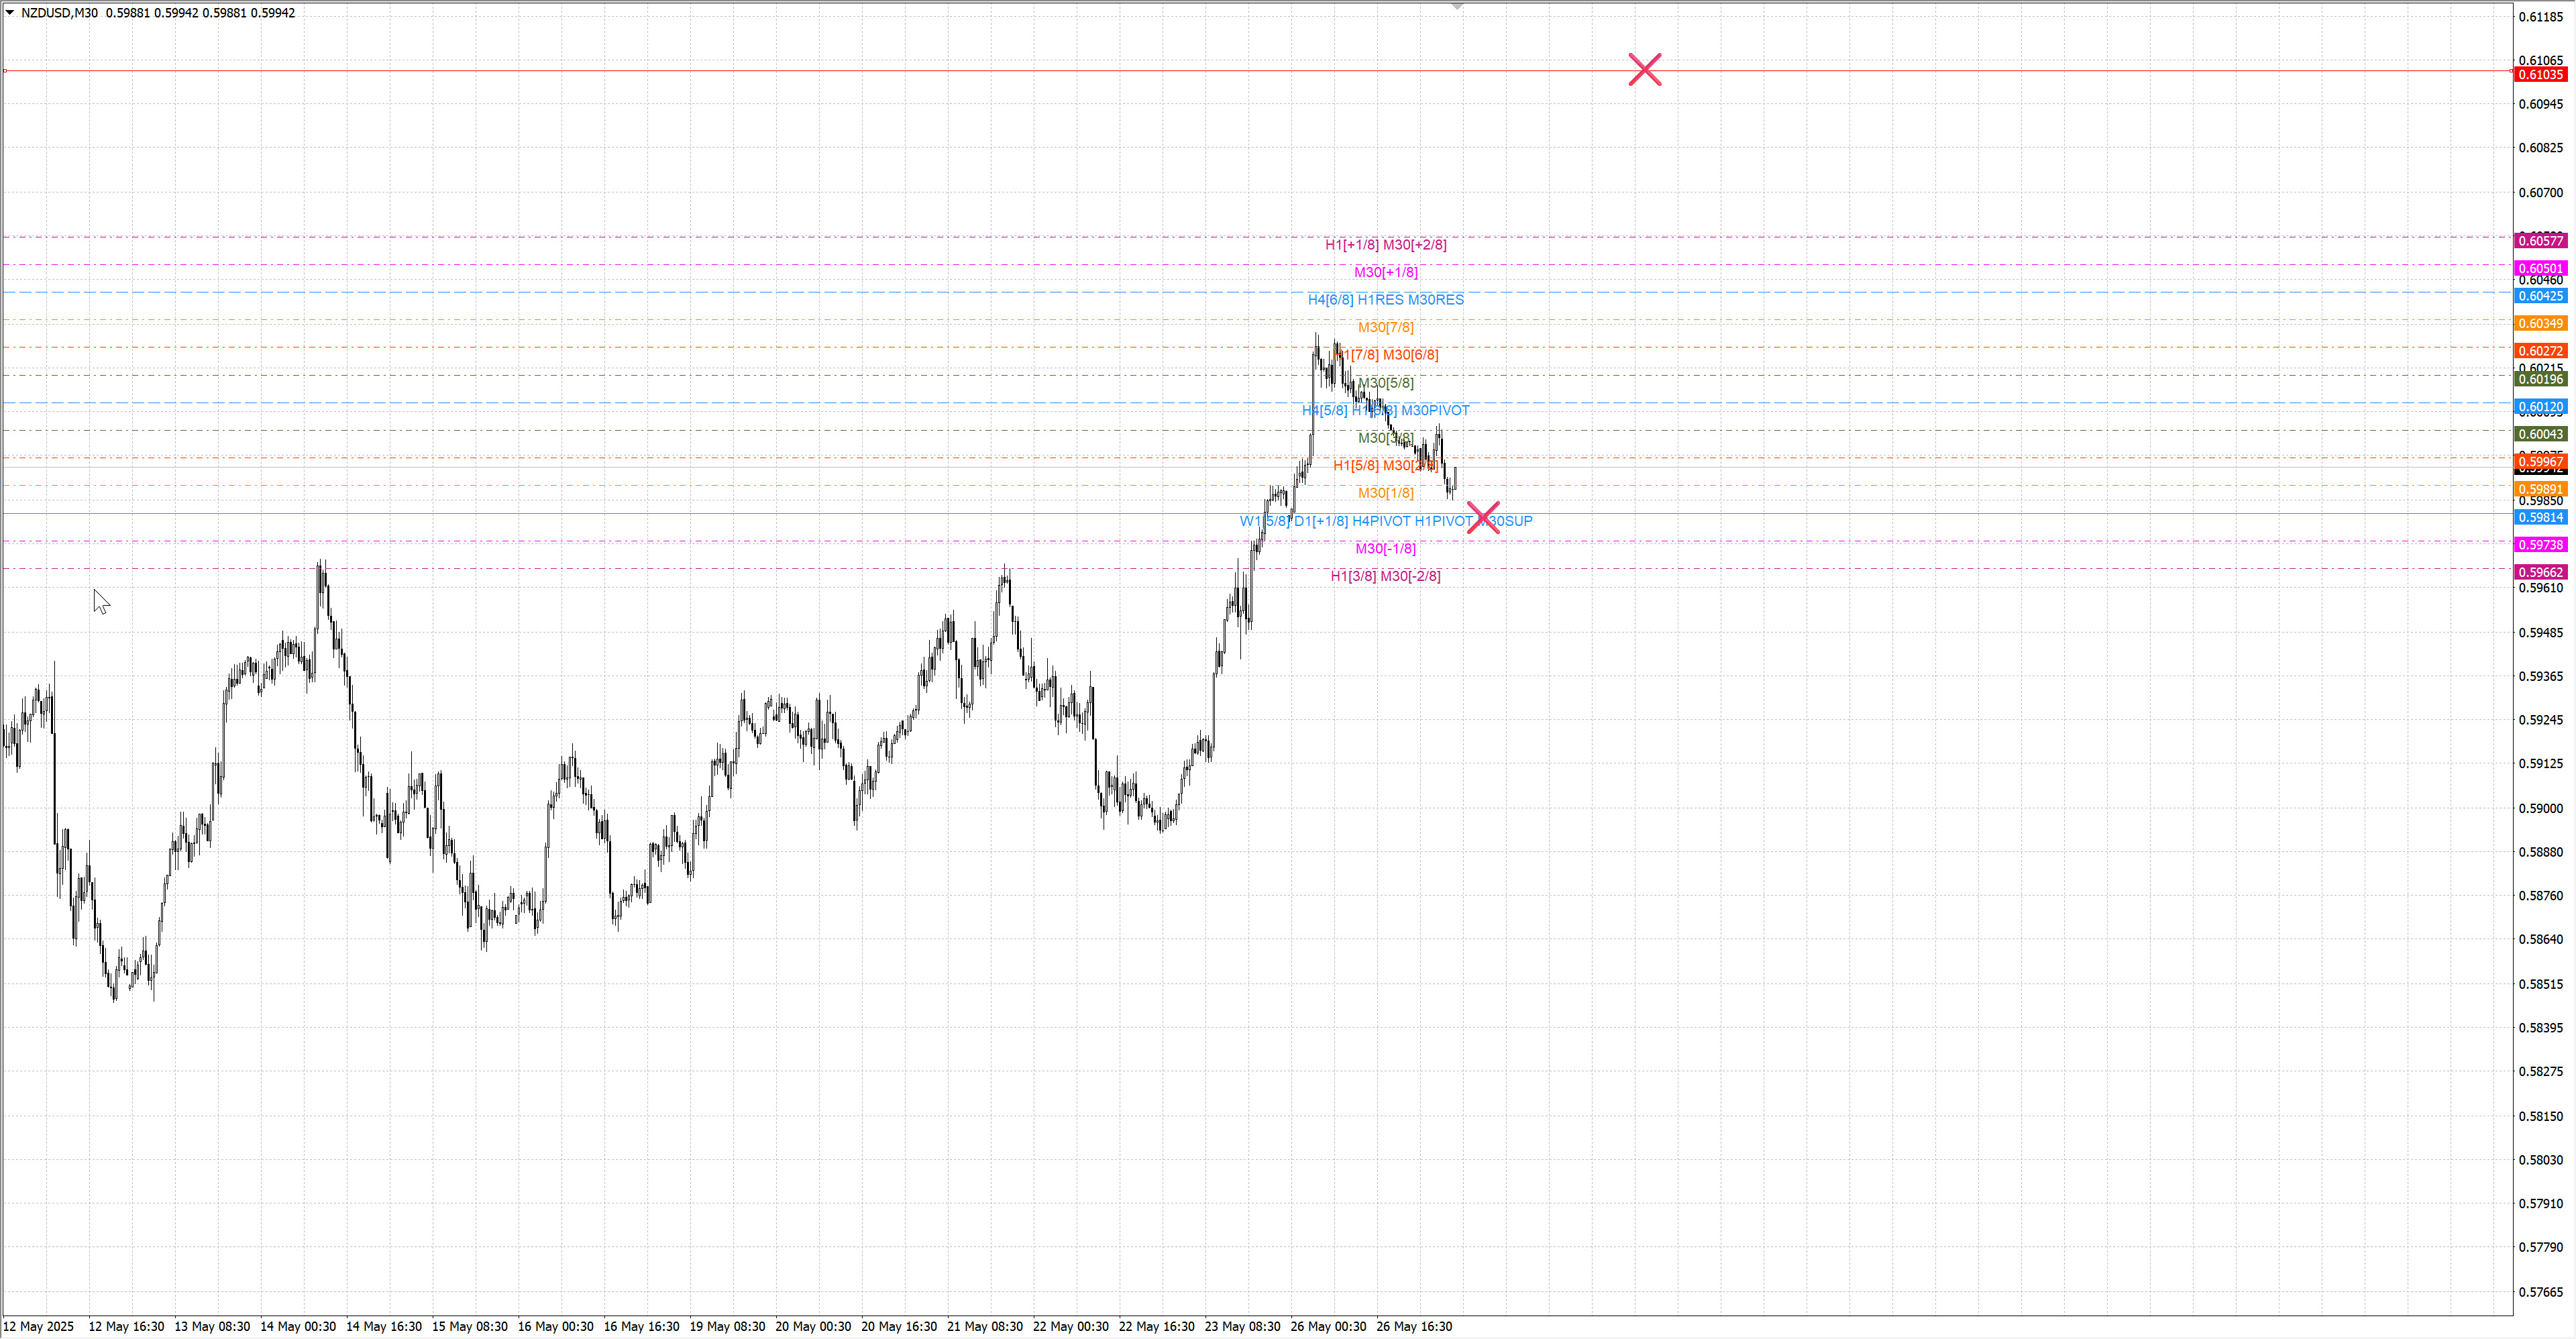Click the green 0.60043 price tag

[2540, 434]
